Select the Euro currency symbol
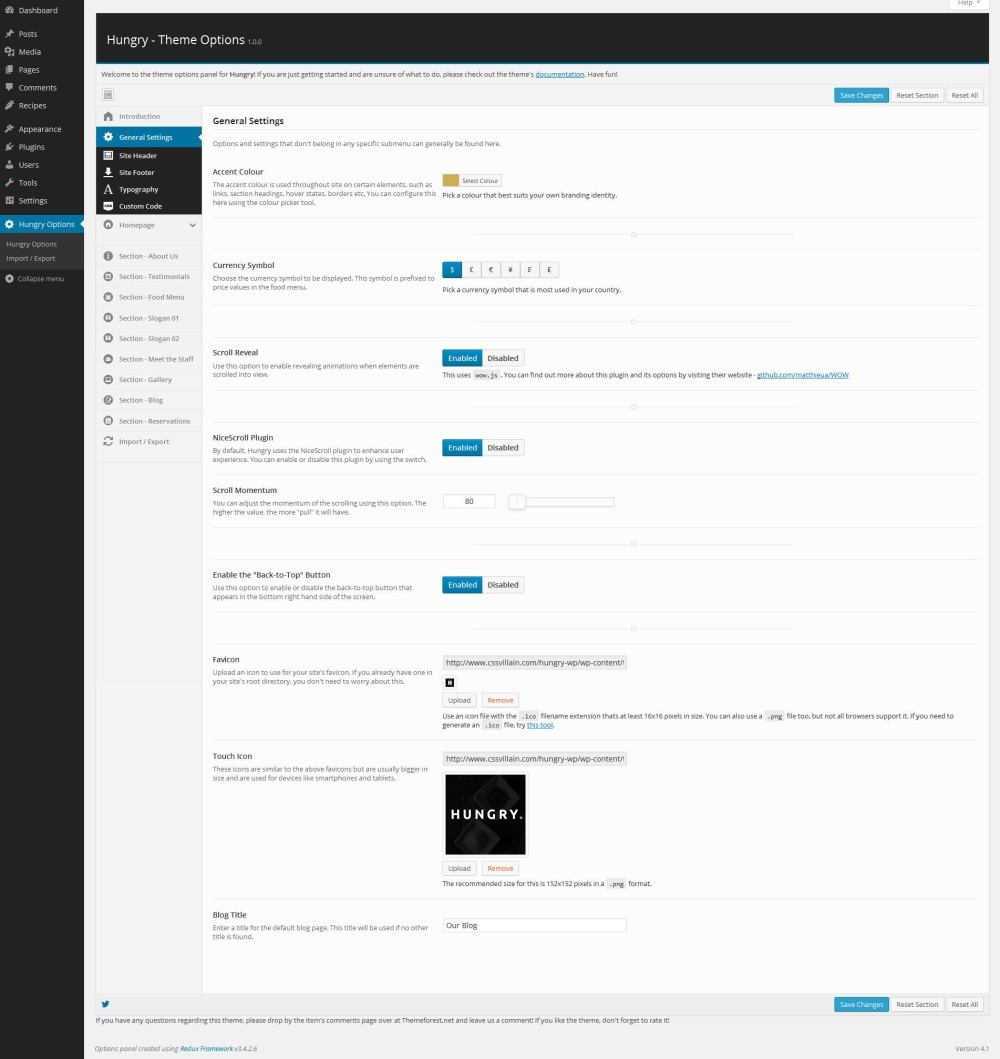Screen dimensions: 1000x1059 [x=490, y=270]
